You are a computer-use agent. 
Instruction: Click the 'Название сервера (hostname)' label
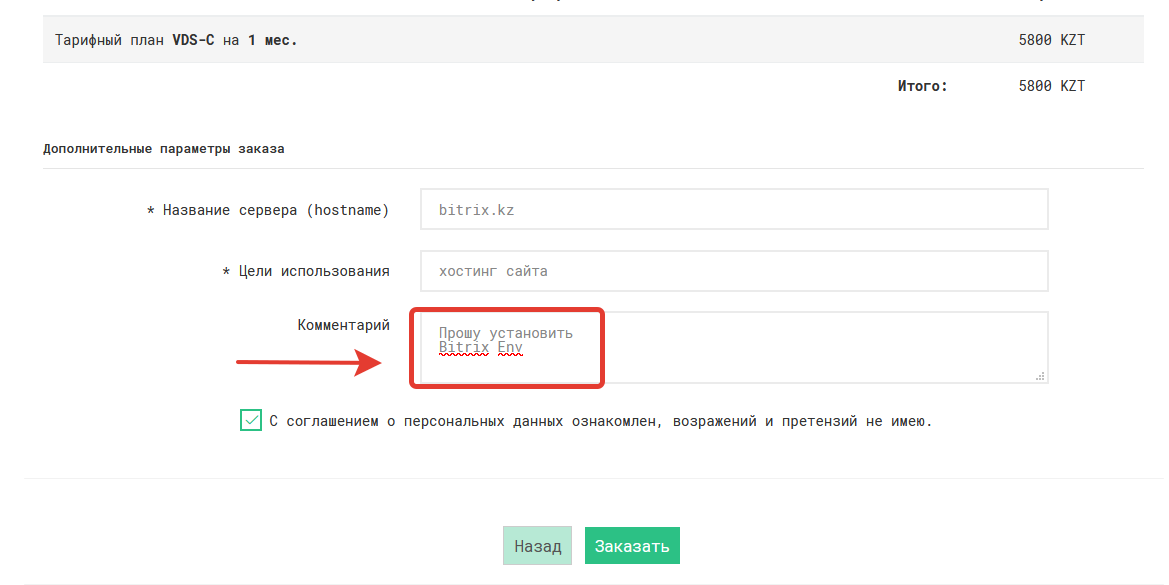pos(276,209)
